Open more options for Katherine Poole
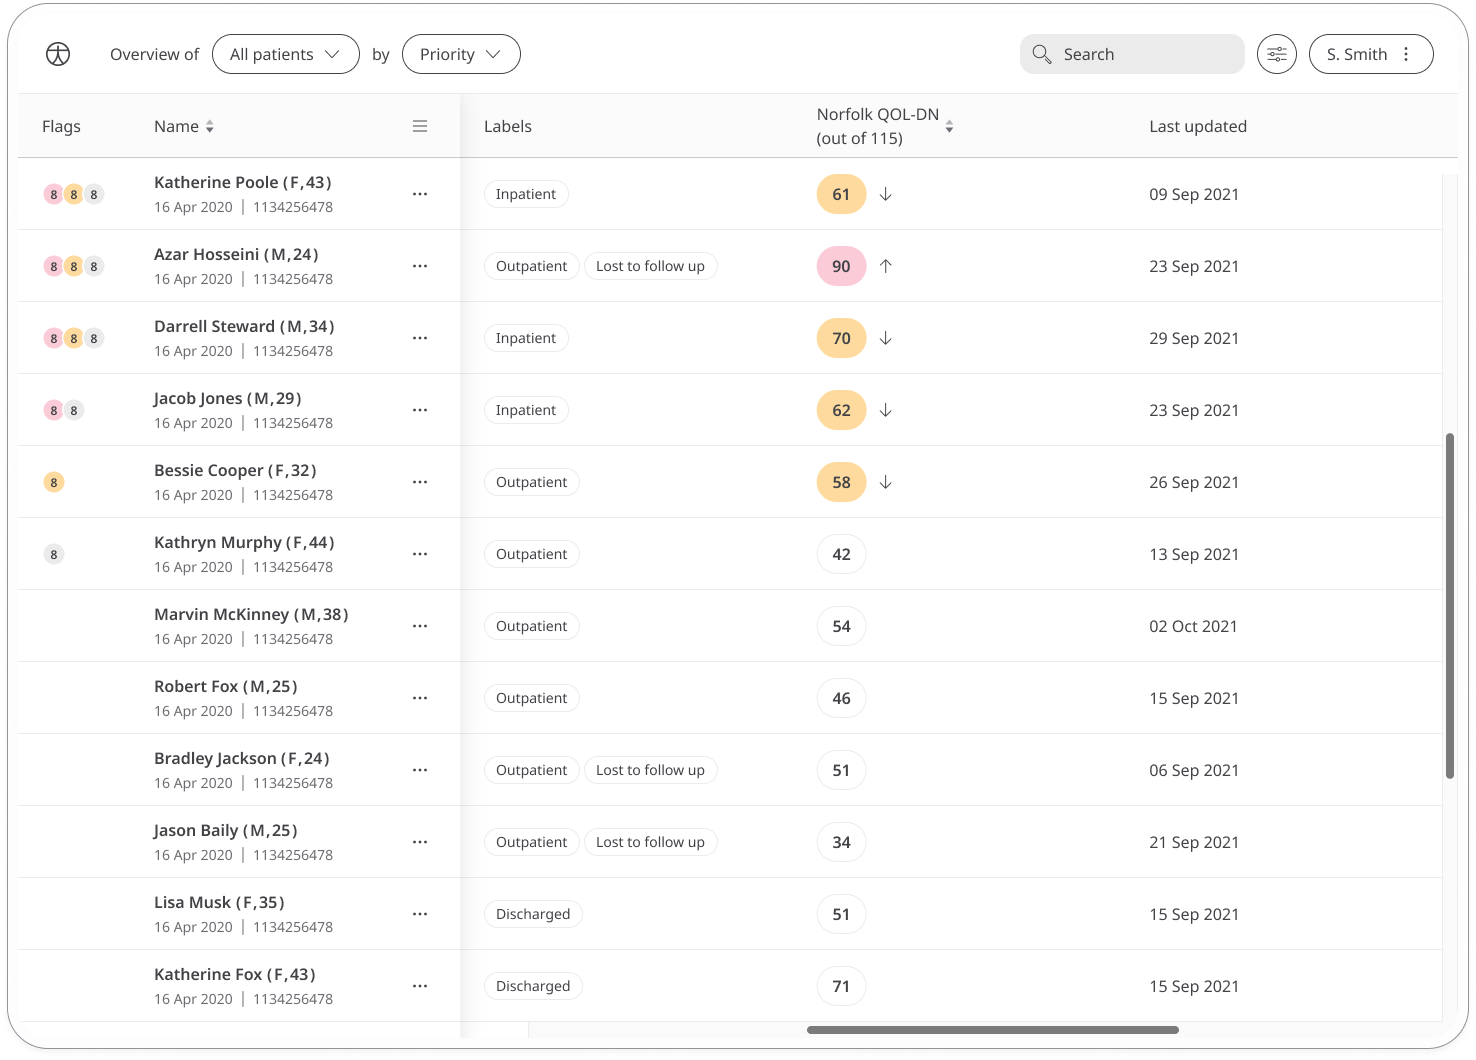The height and width of the screenshot is (1060, 1476). (420, 194)
